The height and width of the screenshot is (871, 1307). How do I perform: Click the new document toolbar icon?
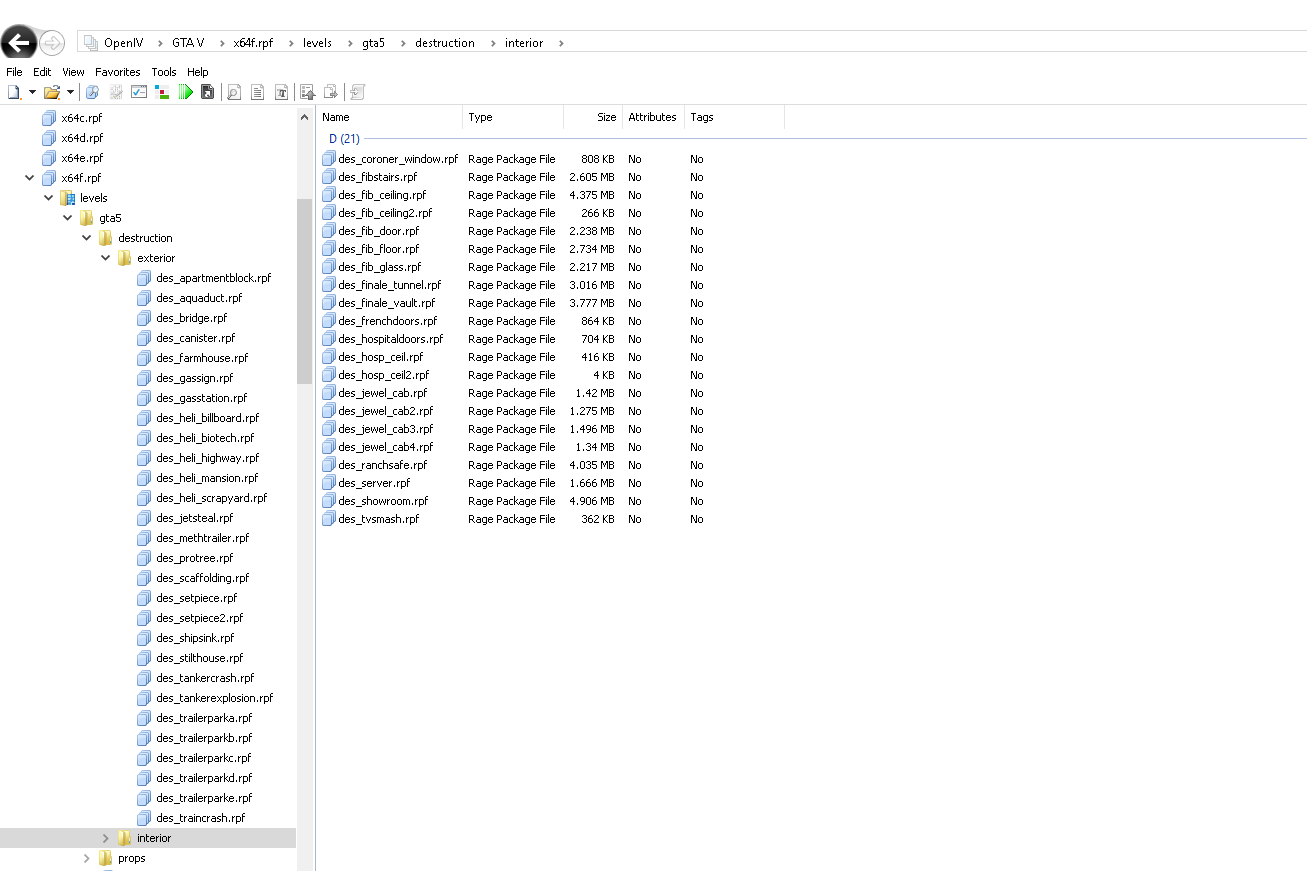pyautogui.click(x=13, y=92)
